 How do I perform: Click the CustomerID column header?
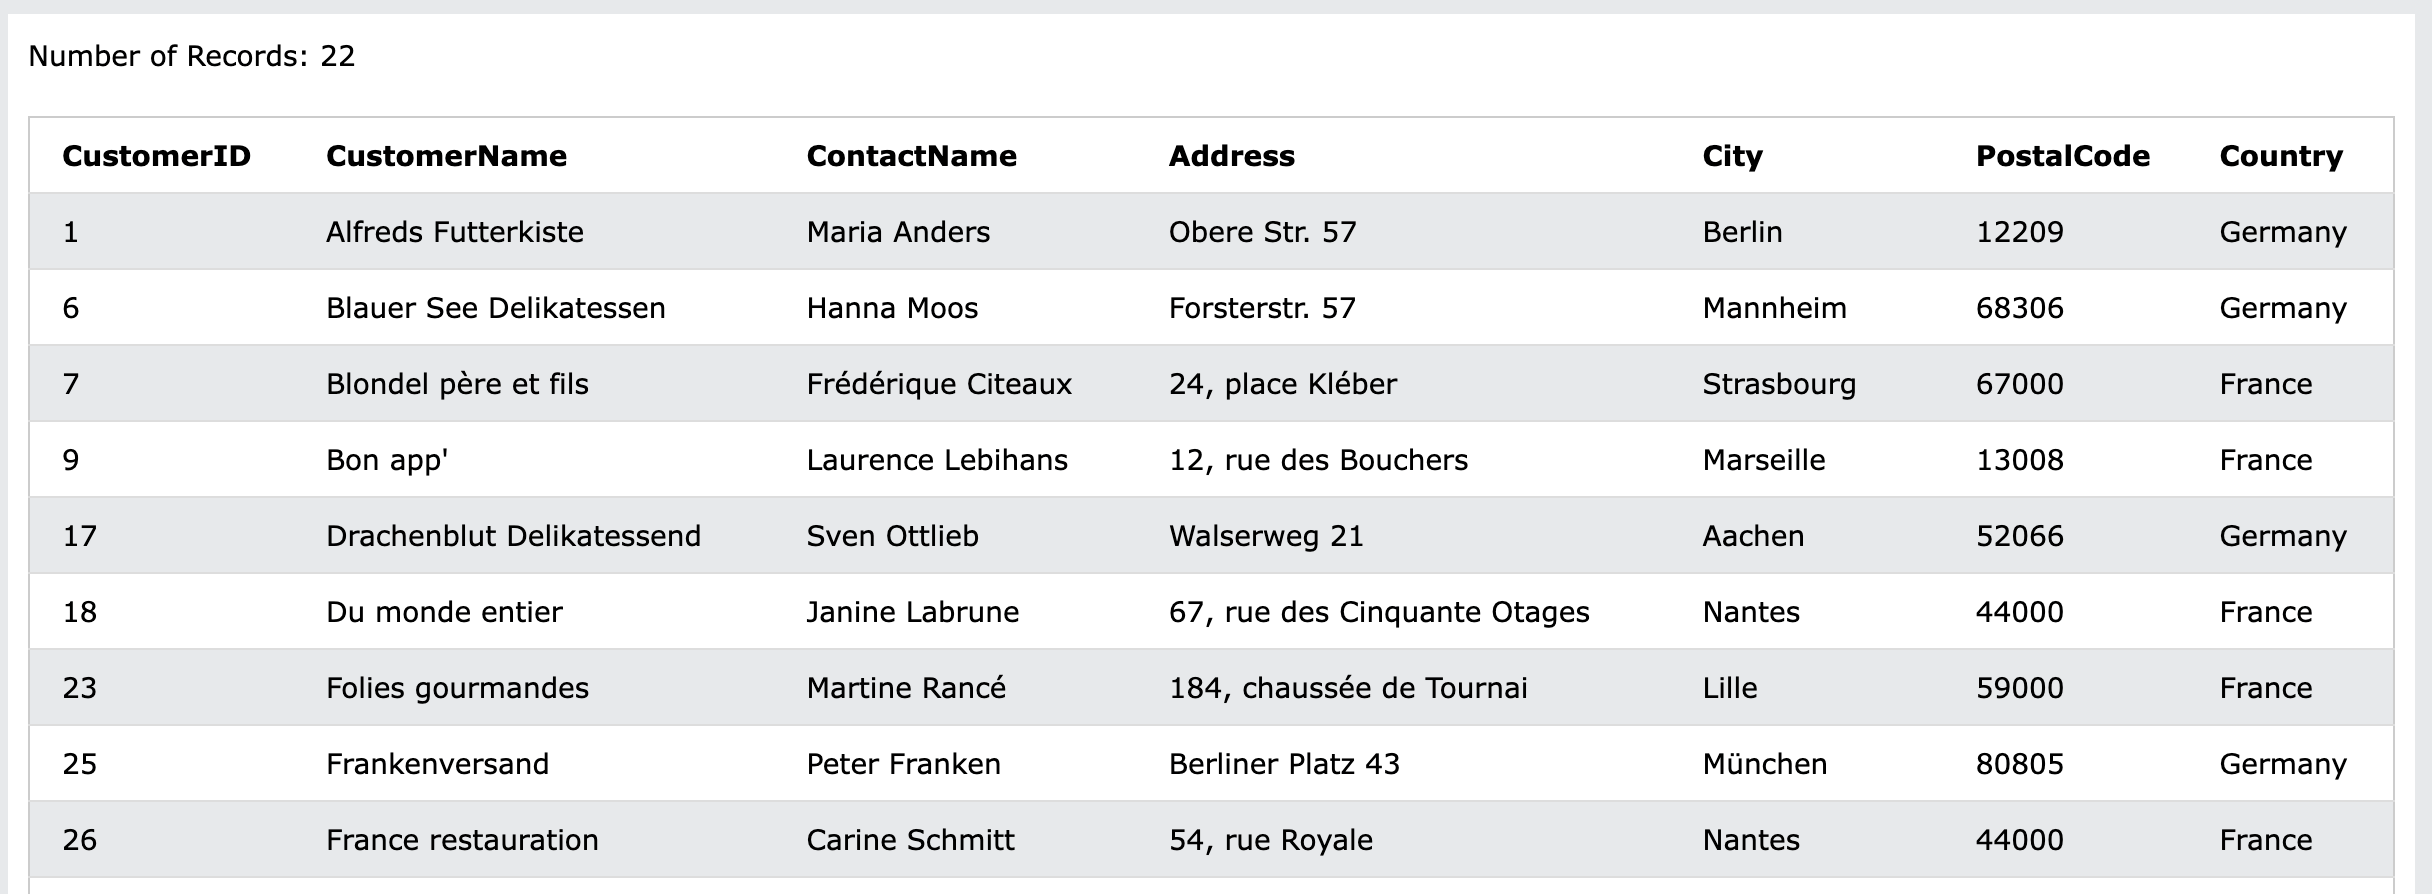(156, 156)
